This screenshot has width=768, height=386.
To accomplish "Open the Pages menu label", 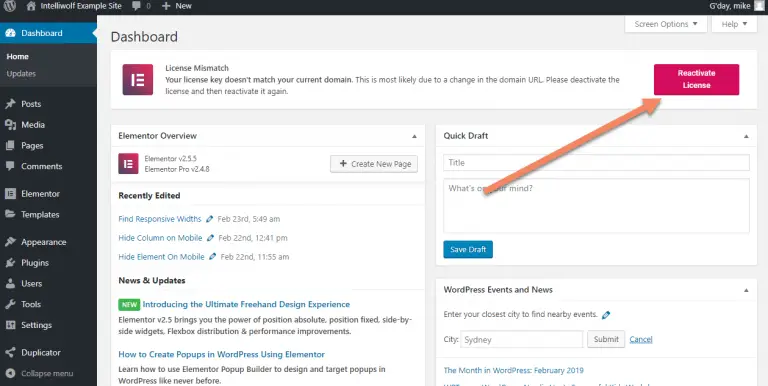I will [32, 145].
